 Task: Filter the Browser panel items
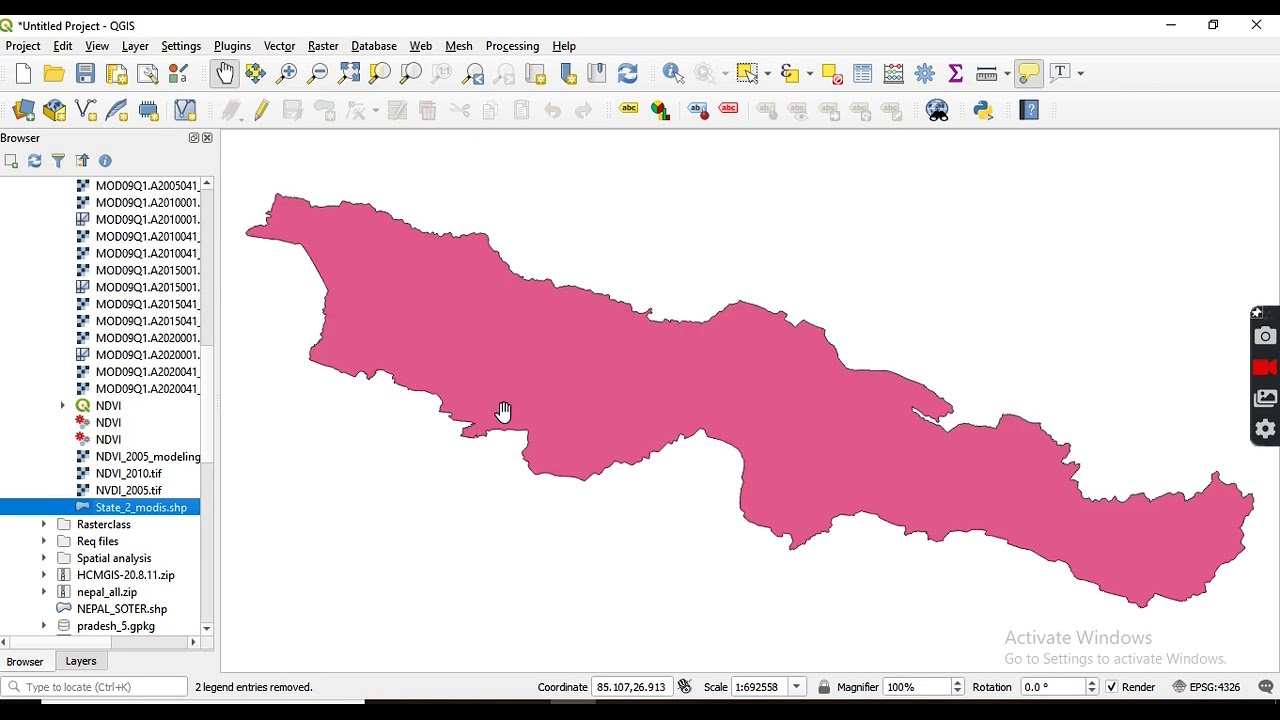[x=58, y=161]
